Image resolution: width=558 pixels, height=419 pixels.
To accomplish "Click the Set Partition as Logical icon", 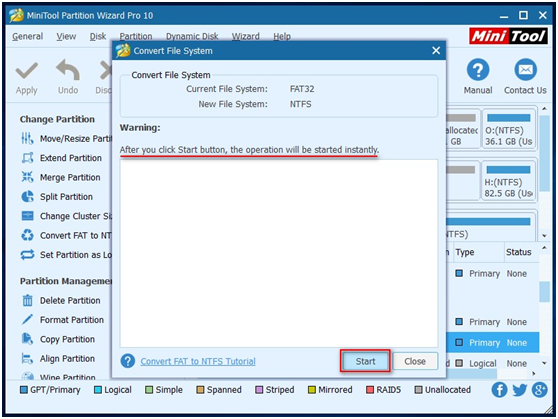I will point(27,255).
